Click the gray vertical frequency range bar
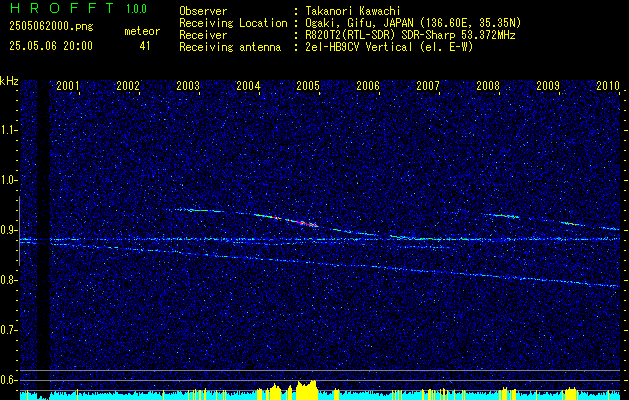This screenshot has height=400, width=629. tap(19, 231)
